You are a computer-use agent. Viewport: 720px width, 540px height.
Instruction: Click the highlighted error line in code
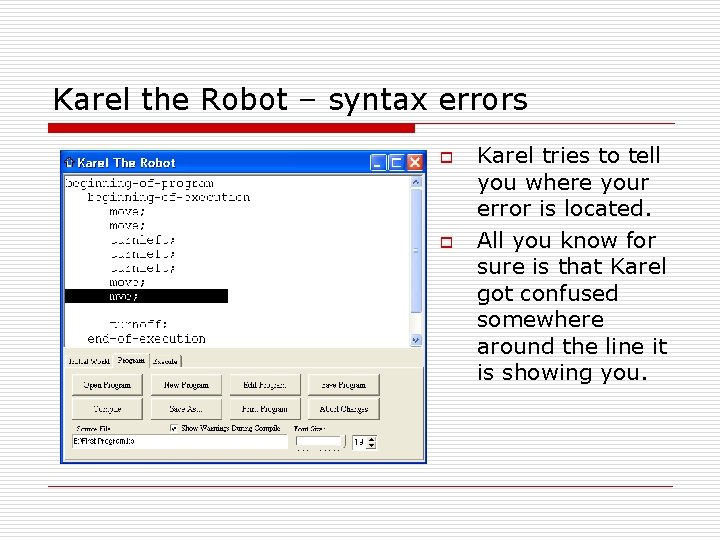coord(146,296)
